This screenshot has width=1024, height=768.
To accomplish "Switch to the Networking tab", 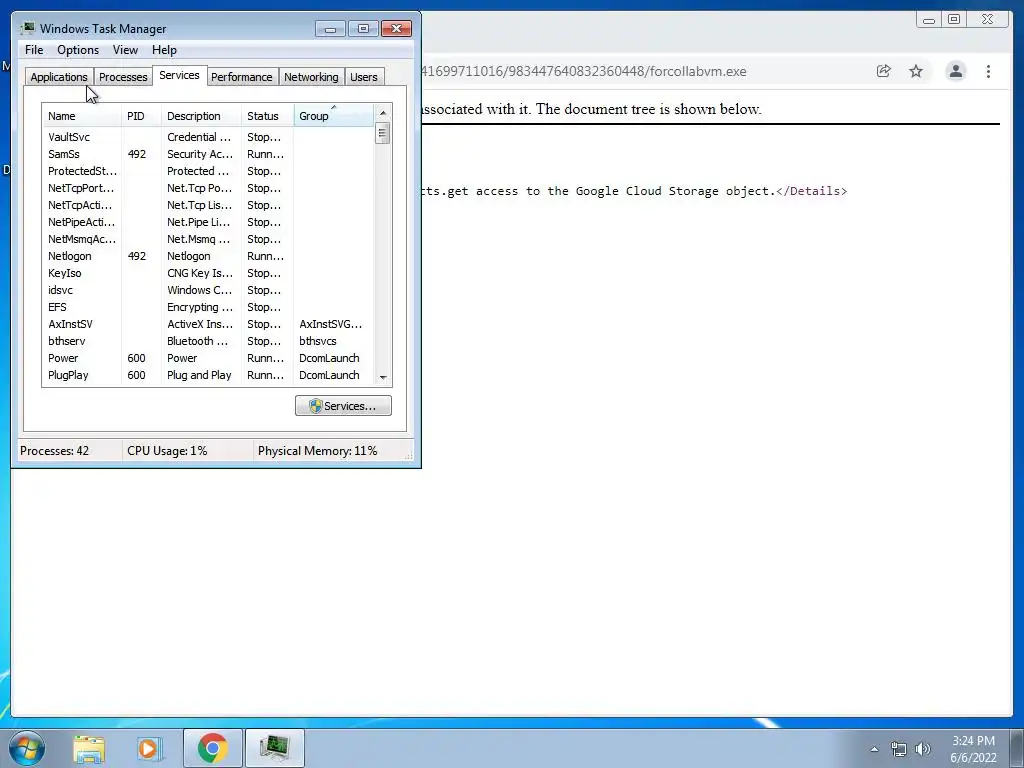I will coord(311,77).
